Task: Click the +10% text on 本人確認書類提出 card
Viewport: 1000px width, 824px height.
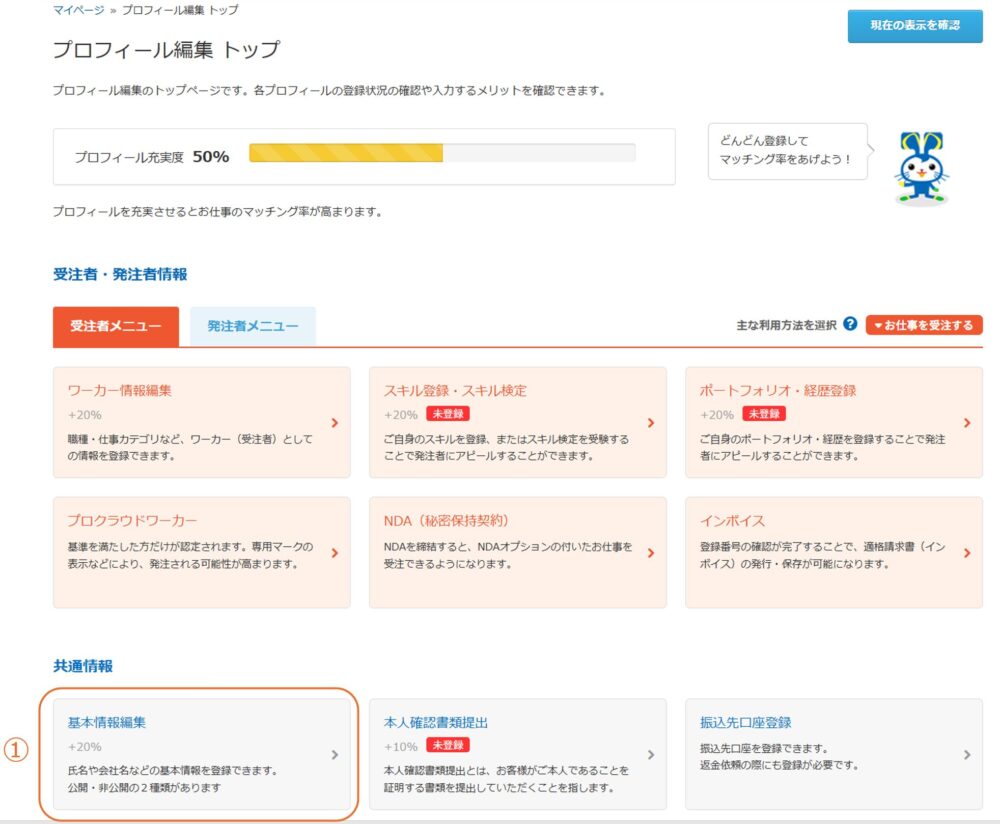Action: 401,746
